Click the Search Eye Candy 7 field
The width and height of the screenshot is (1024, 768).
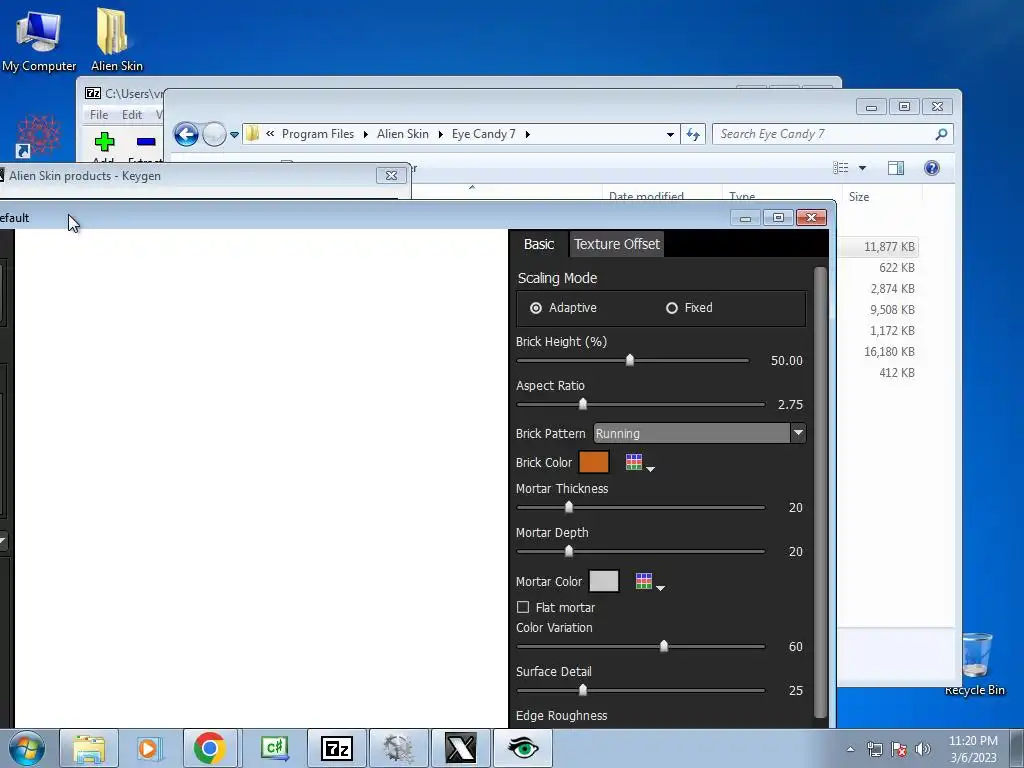coord(823,134)
